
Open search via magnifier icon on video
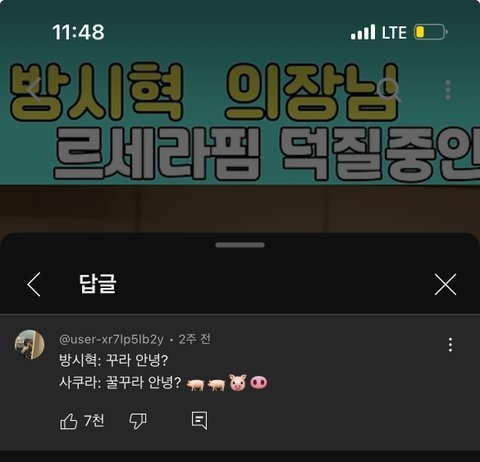click(x=388, y=90)
